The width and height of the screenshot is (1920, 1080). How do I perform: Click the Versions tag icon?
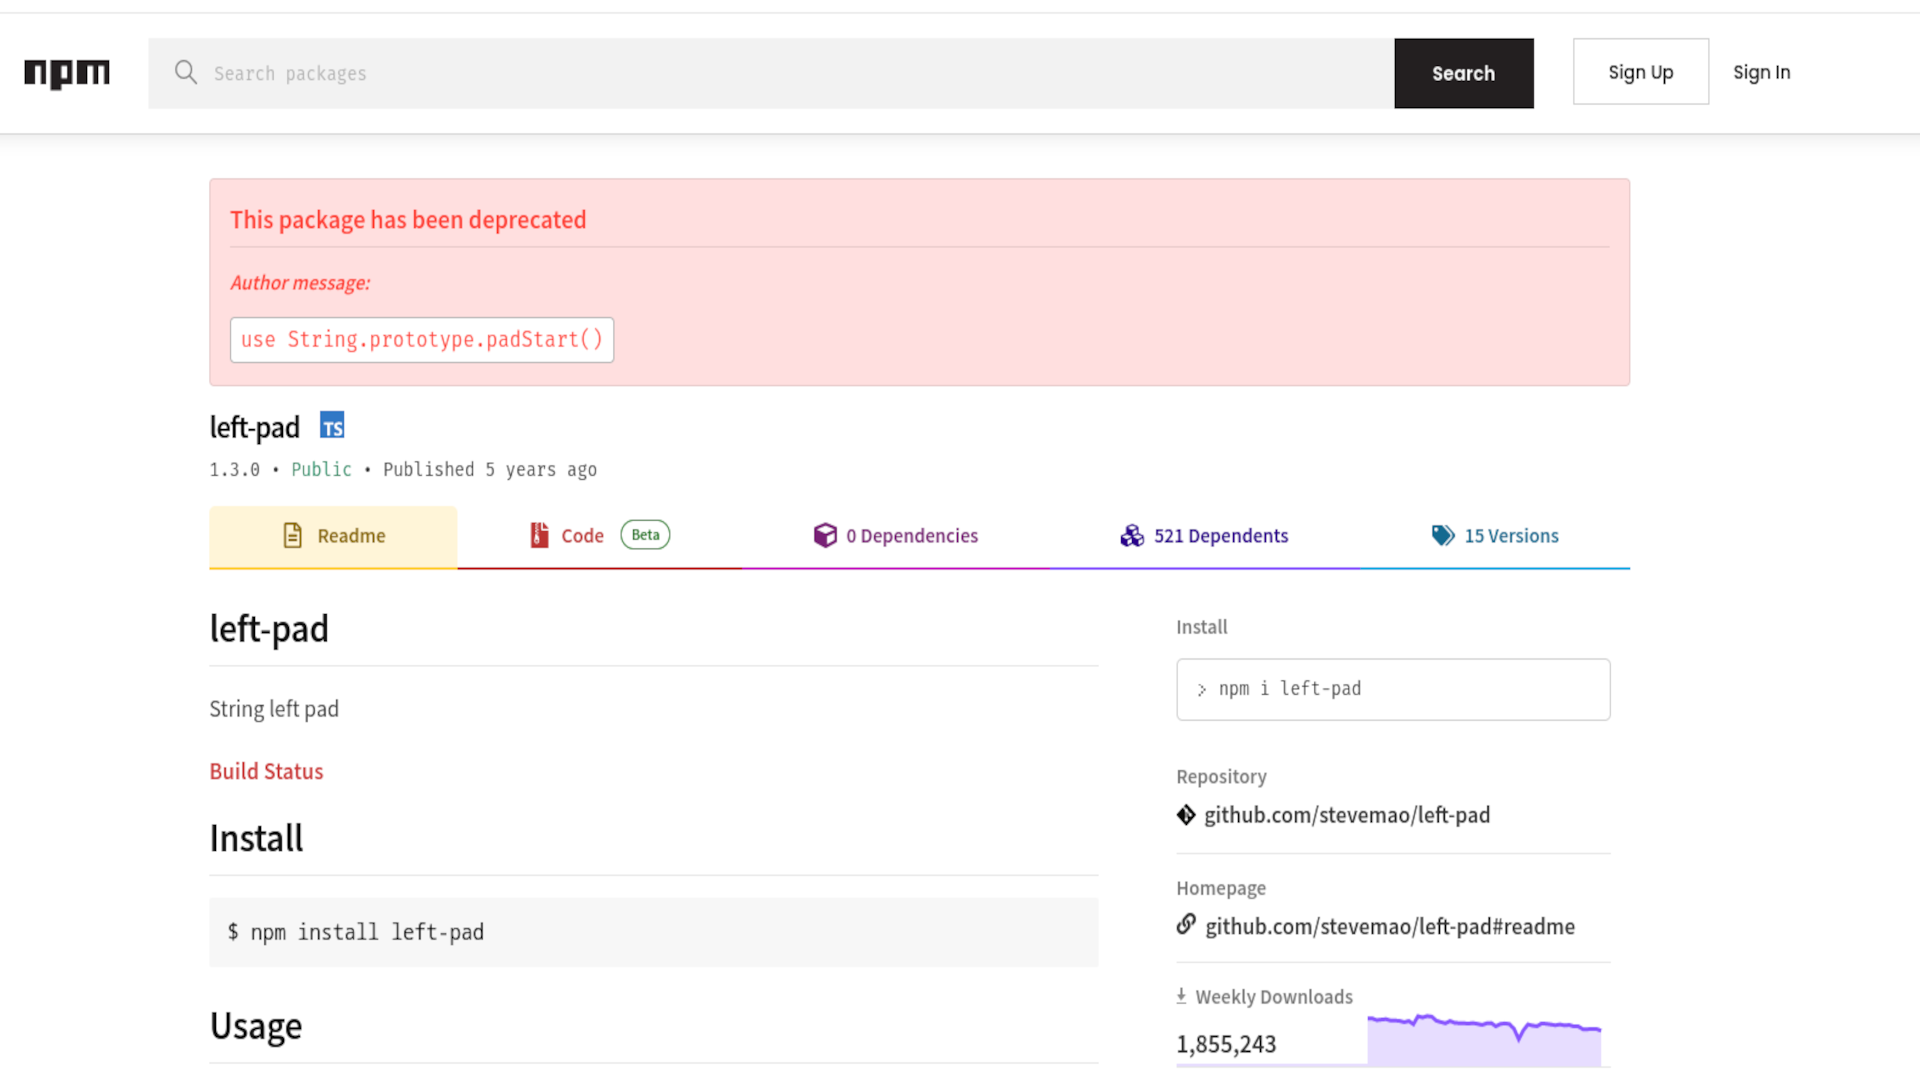coord(1442,536)
